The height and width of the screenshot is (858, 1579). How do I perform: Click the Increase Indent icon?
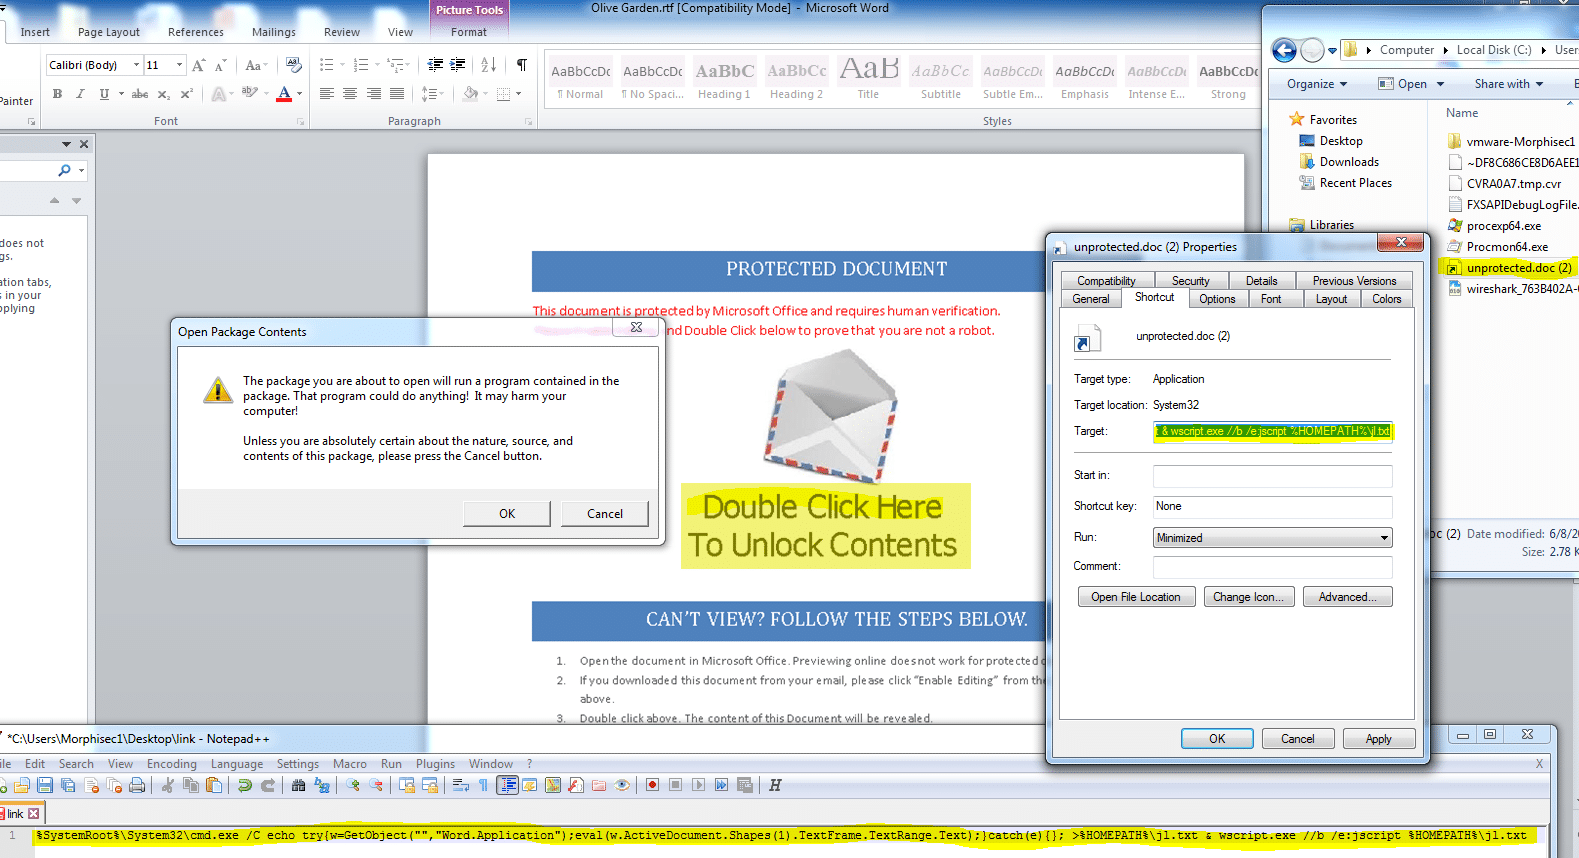point(457,65)
